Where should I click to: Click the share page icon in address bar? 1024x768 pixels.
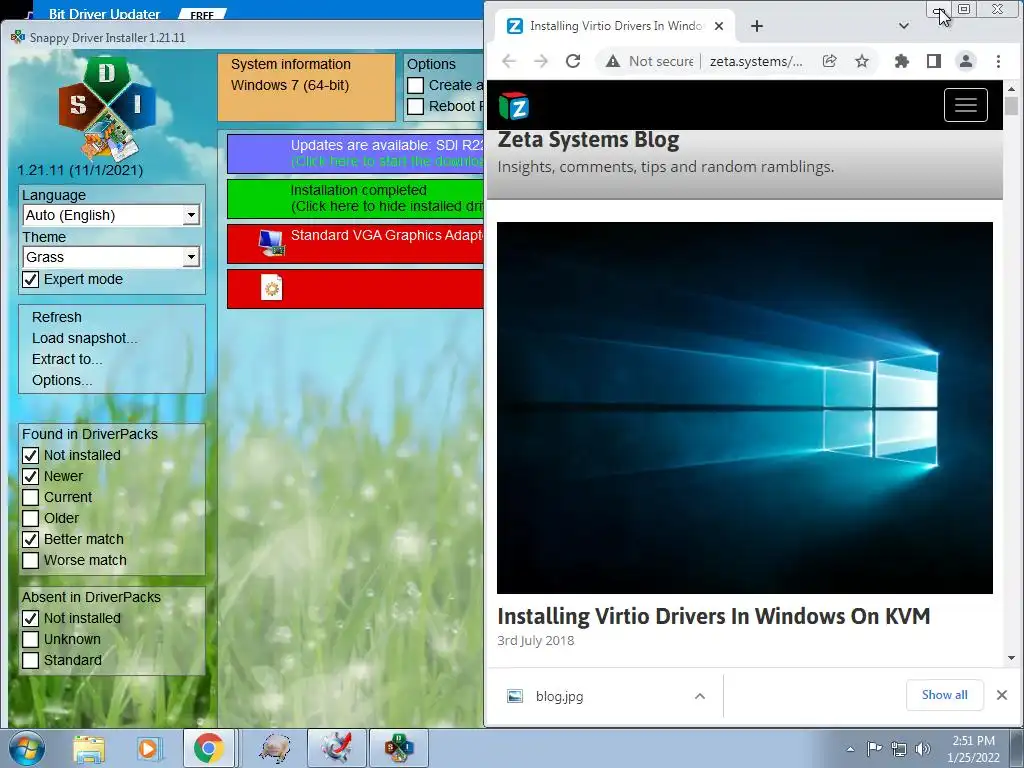click(x=829, y=61)
